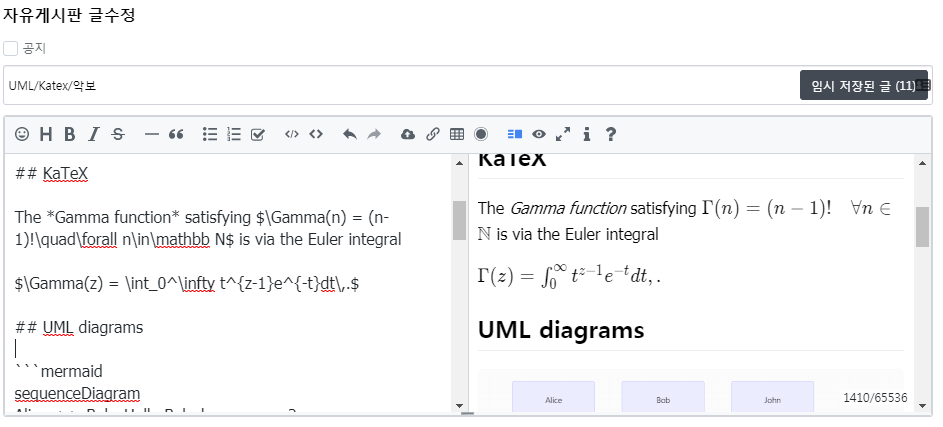Insert a numbered list
Viewport: 943px width, 427px height.
[x=234, y=134]
